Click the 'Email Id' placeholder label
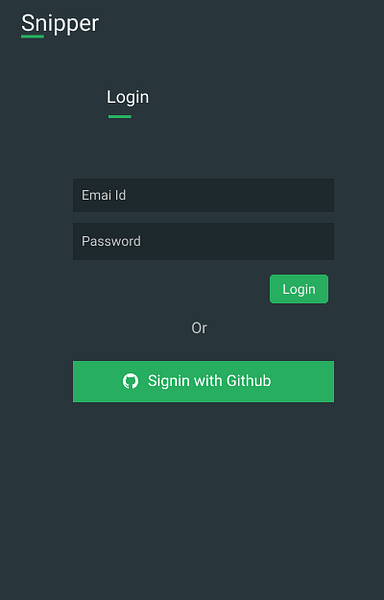The width and height of the screenshot is (384, 600). pos(104,195)
